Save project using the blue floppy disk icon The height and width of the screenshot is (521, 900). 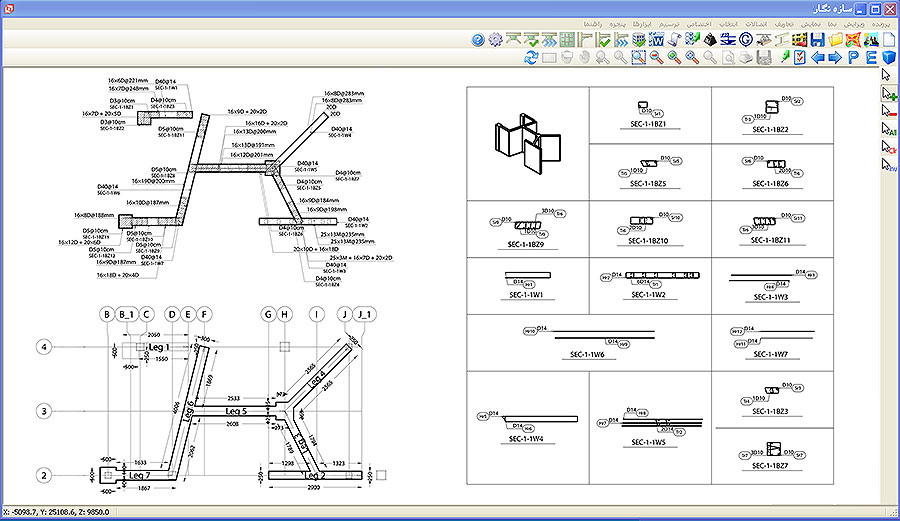tap(817, 40)
